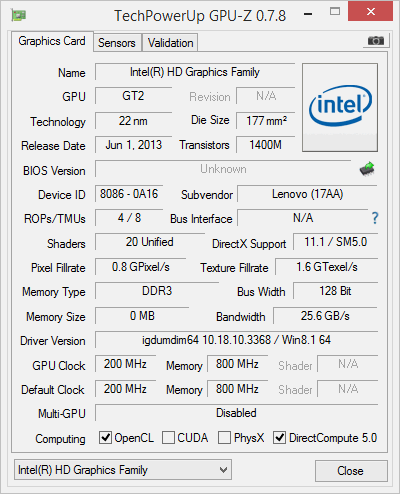This screenshot has width=400, height=494.
Task: Click the Intel vendor logo
Action: 340,107
